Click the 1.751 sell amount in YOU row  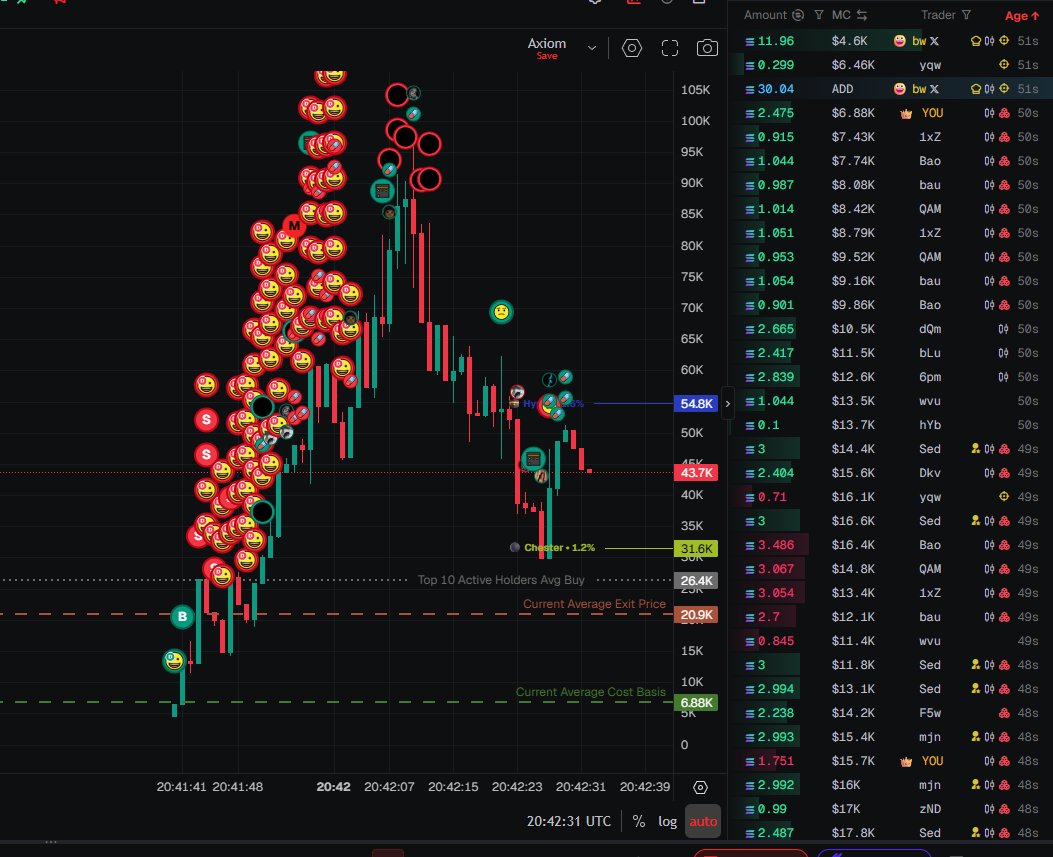775,761
